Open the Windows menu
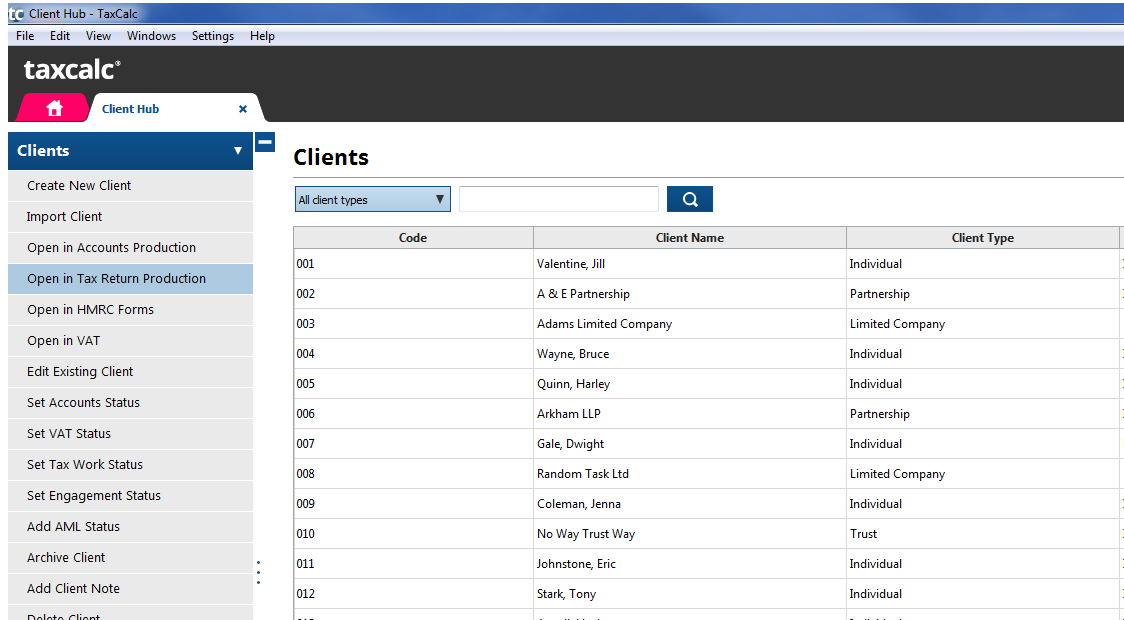 click(x=151, y=36)
